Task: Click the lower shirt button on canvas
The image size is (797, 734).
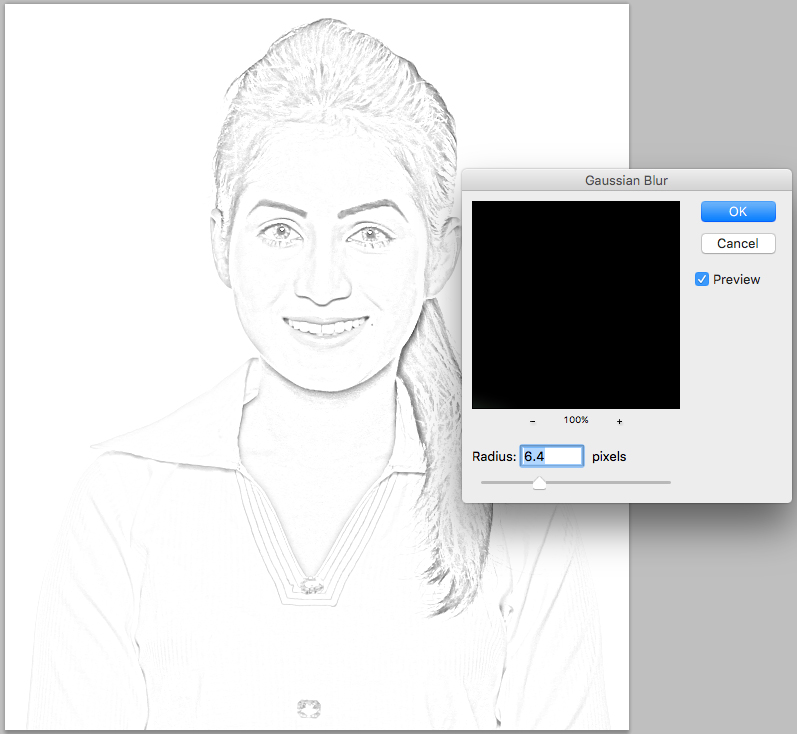Action: tap(308, 708)
